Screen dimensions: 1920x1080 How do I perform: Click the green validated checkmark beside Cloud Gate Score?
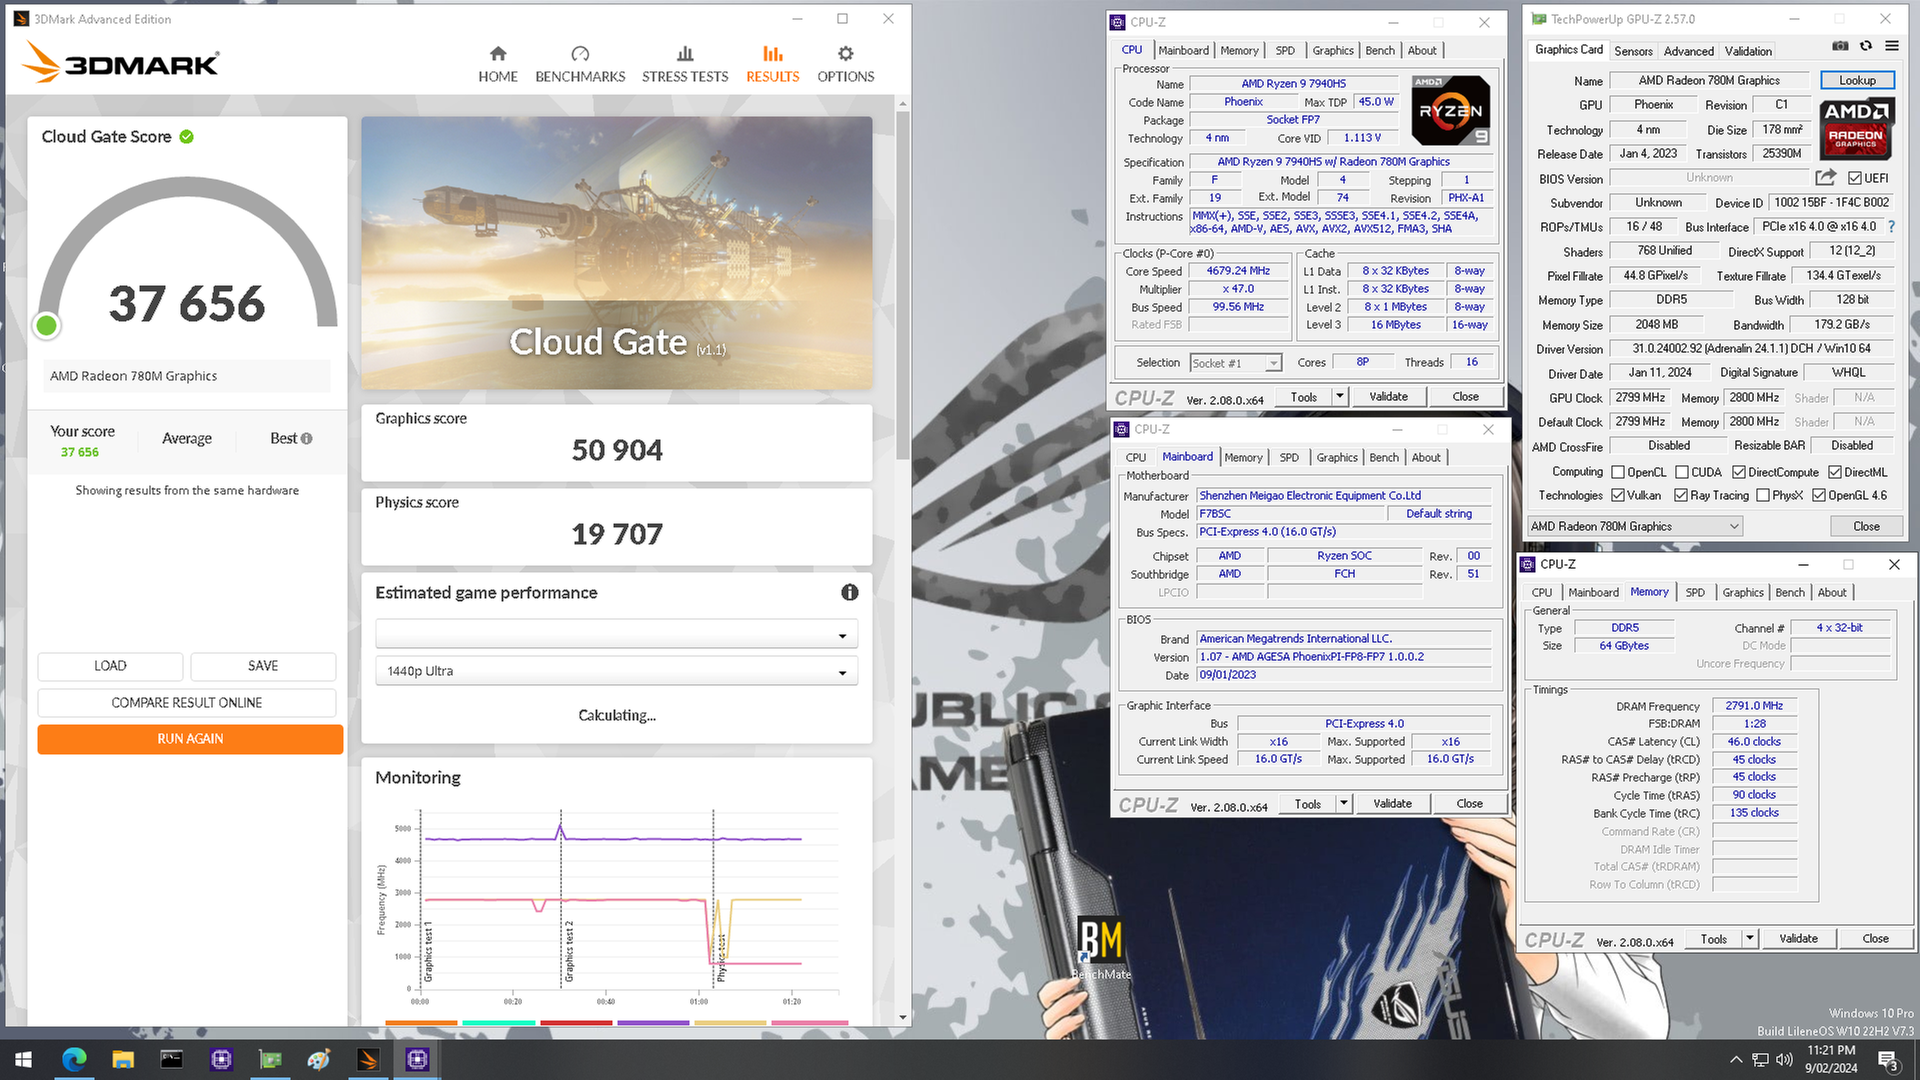tap(187, 137)
